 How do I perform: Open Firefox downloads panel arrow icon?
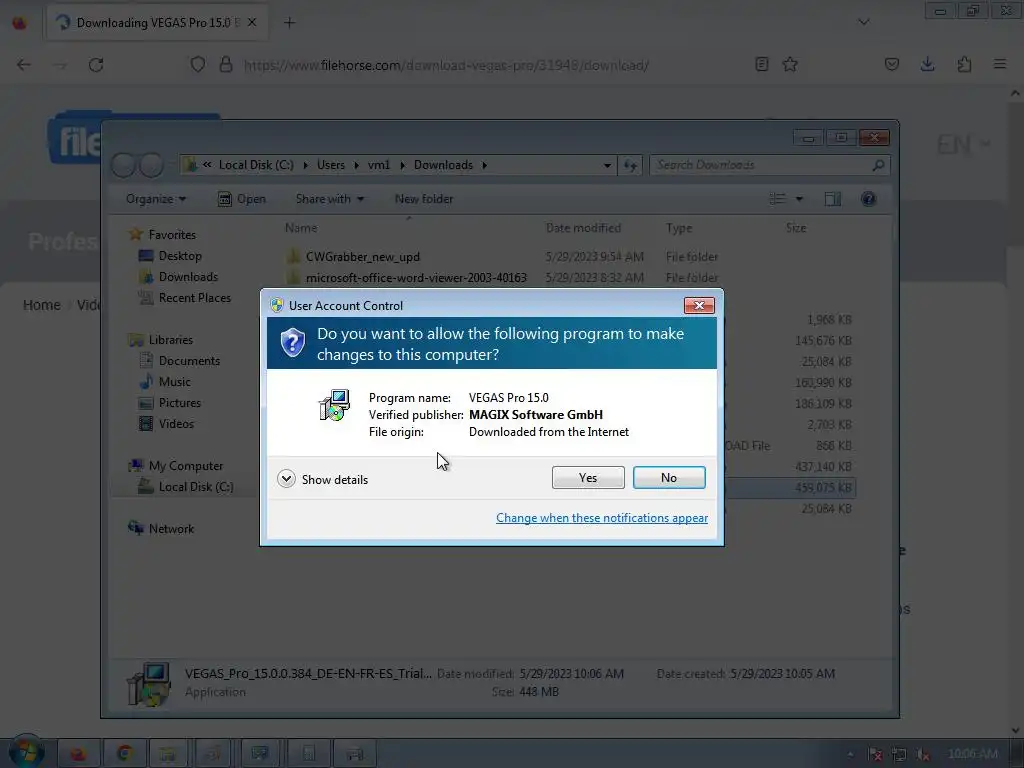point(927,65)
